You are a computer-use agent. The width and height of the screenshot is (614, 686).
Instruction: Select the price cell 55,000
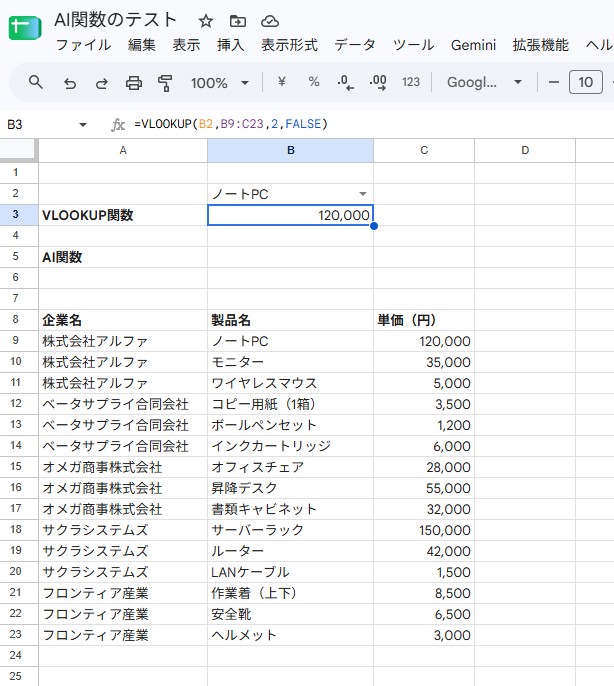(424, 488)
